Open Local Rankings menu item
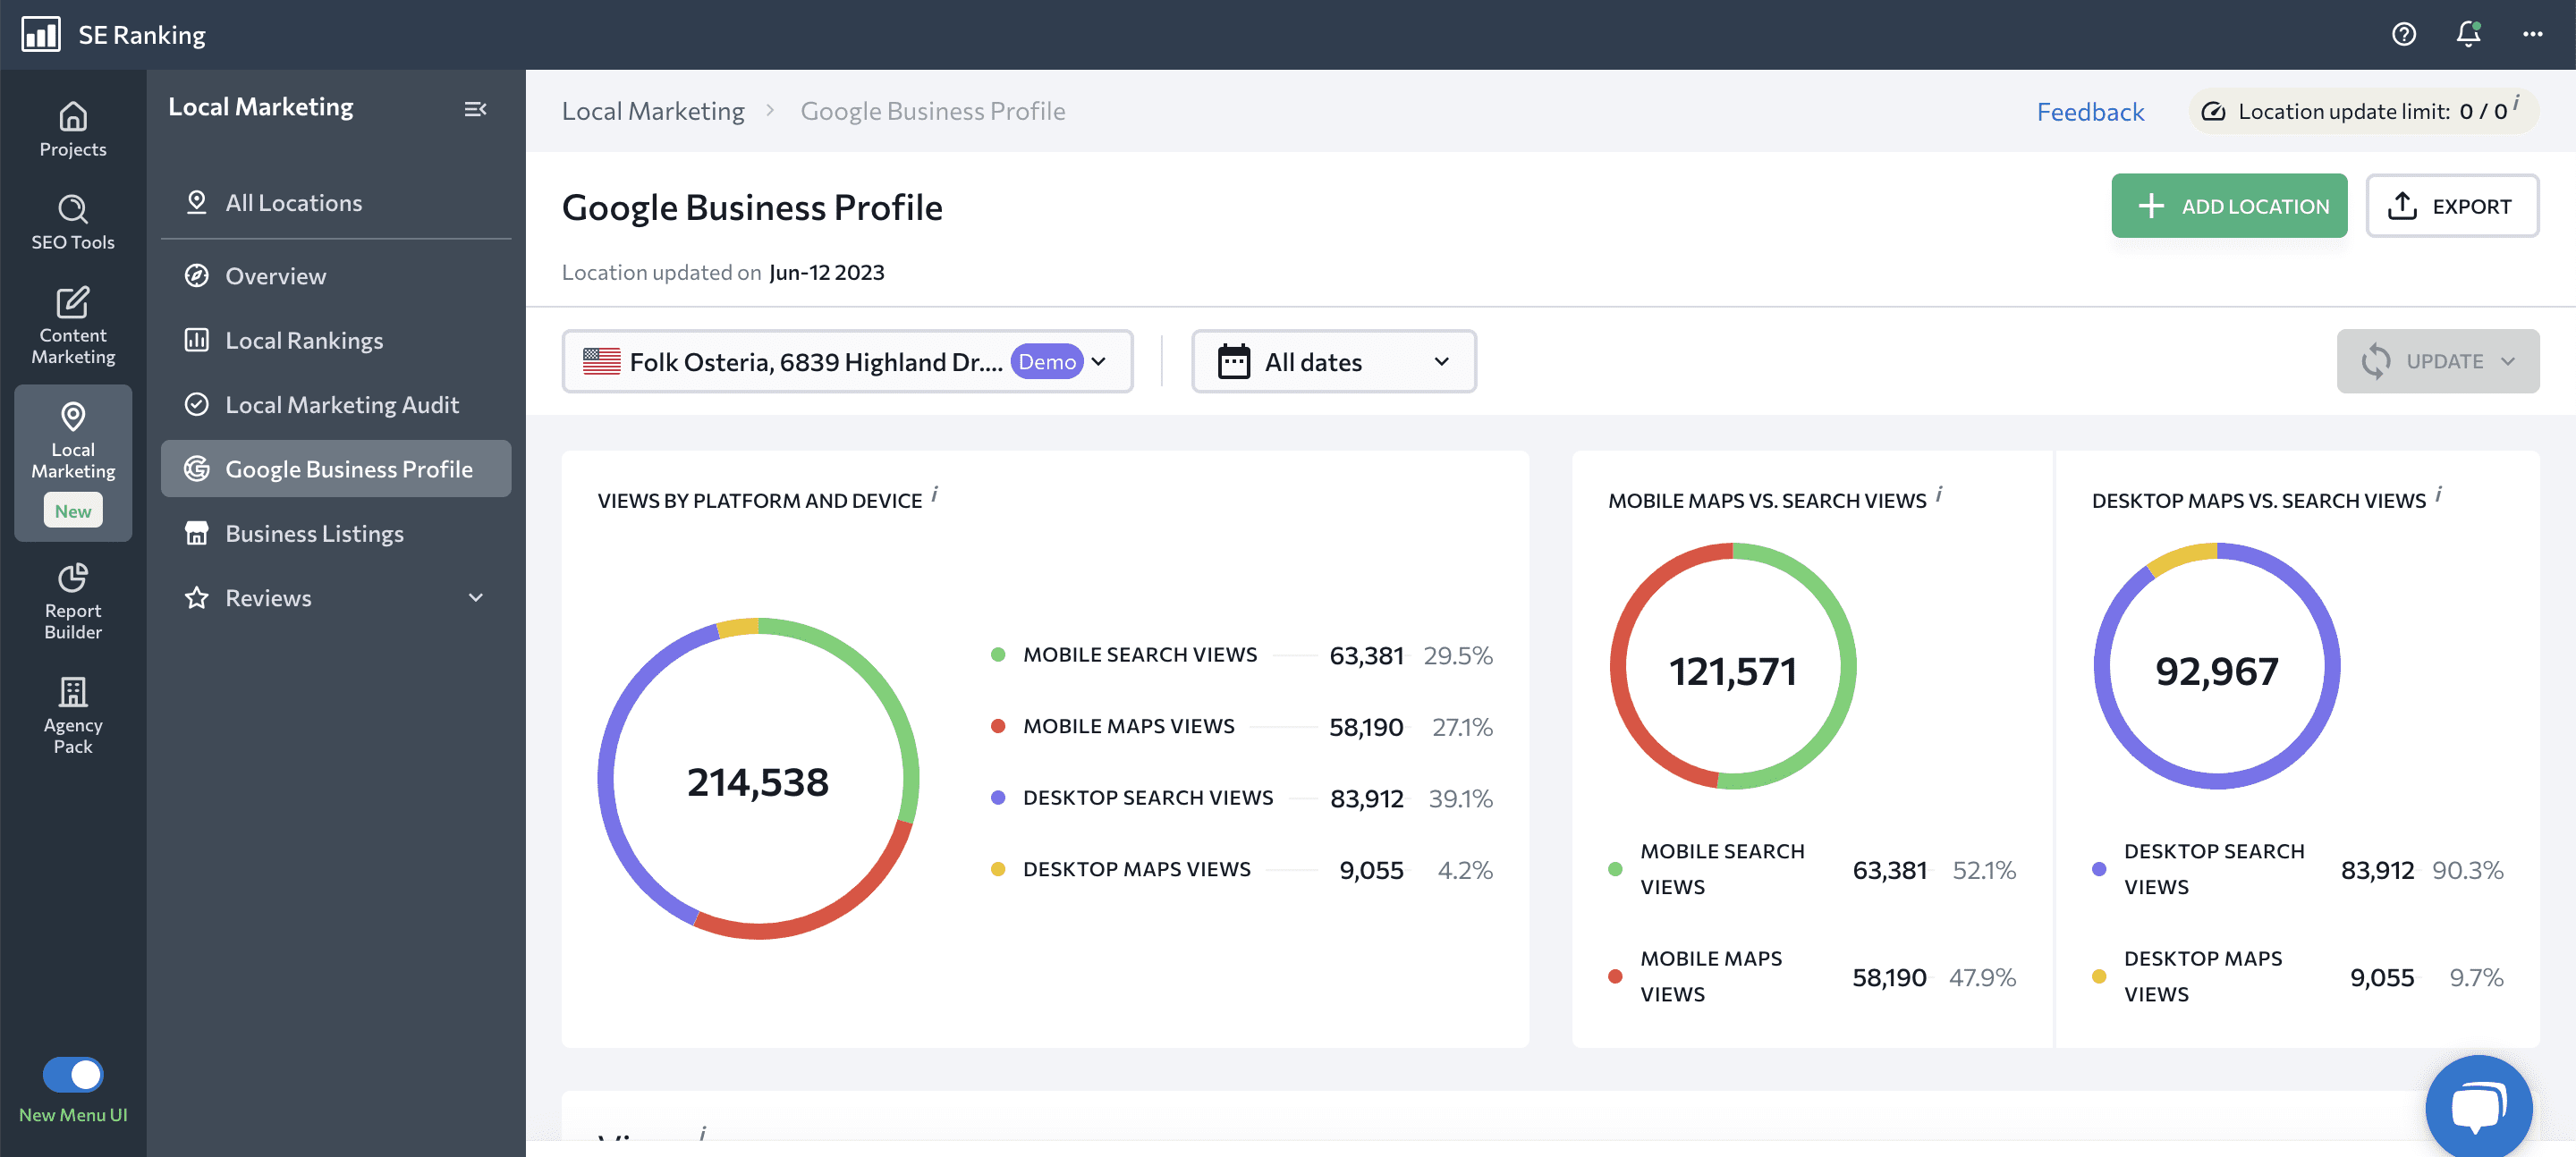 click(336, 340)
